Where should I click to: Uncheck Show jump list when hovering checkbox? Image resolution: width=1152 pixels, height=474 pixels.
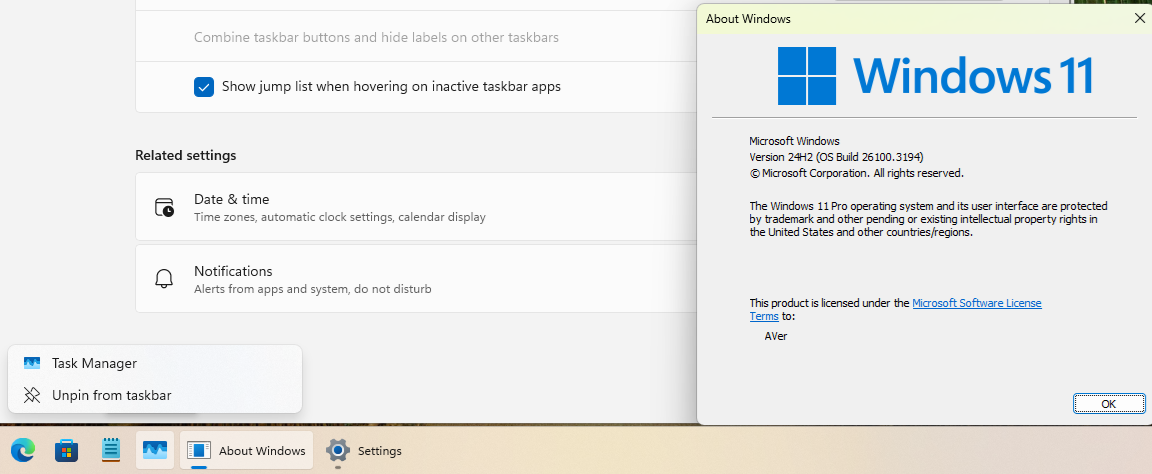click(x=204, y=87)
